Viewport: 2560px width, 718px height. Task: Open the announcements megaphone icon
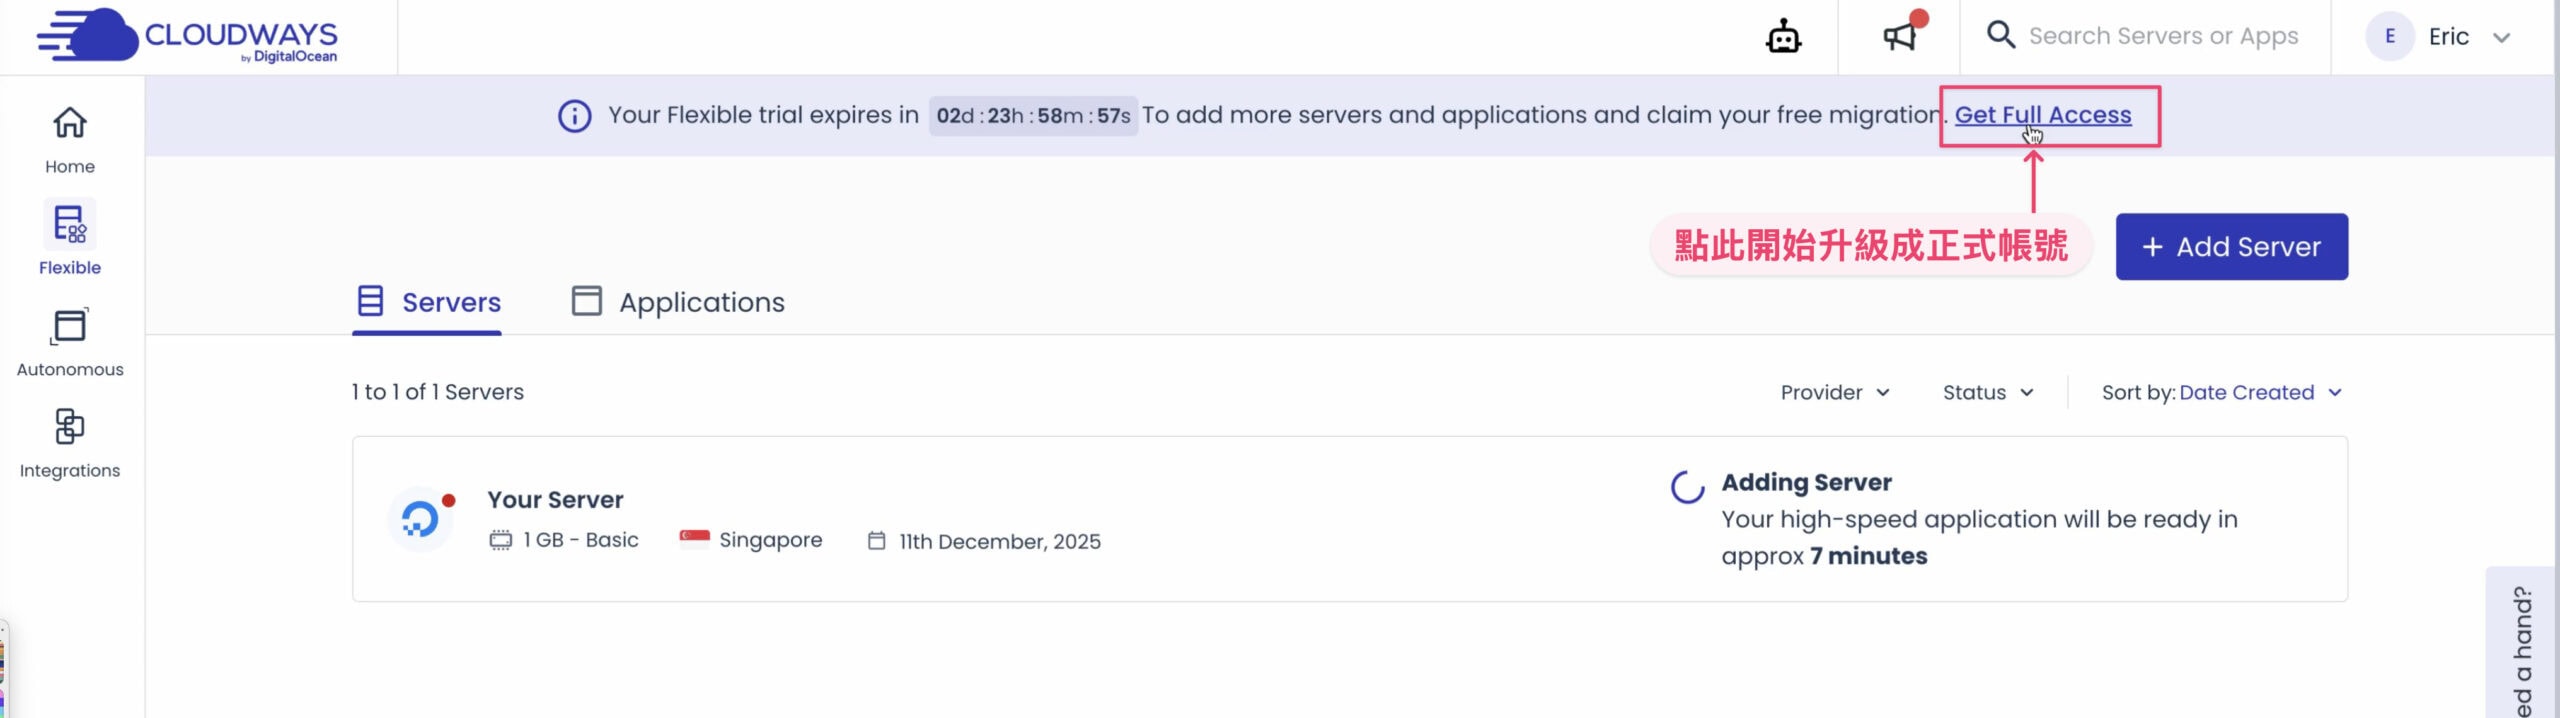pyautogui.click(x=1900, y=37)
